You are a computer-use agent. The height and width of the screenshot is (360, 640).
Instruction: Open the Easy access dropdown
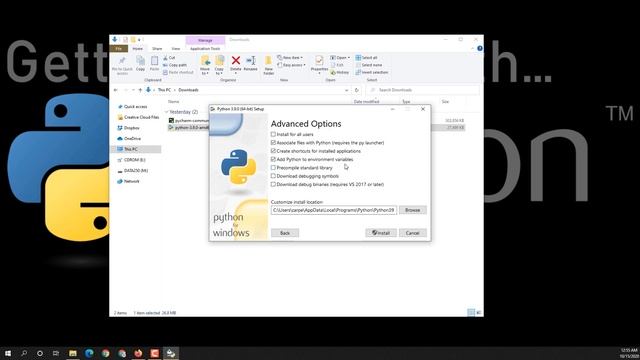point(291,65)
